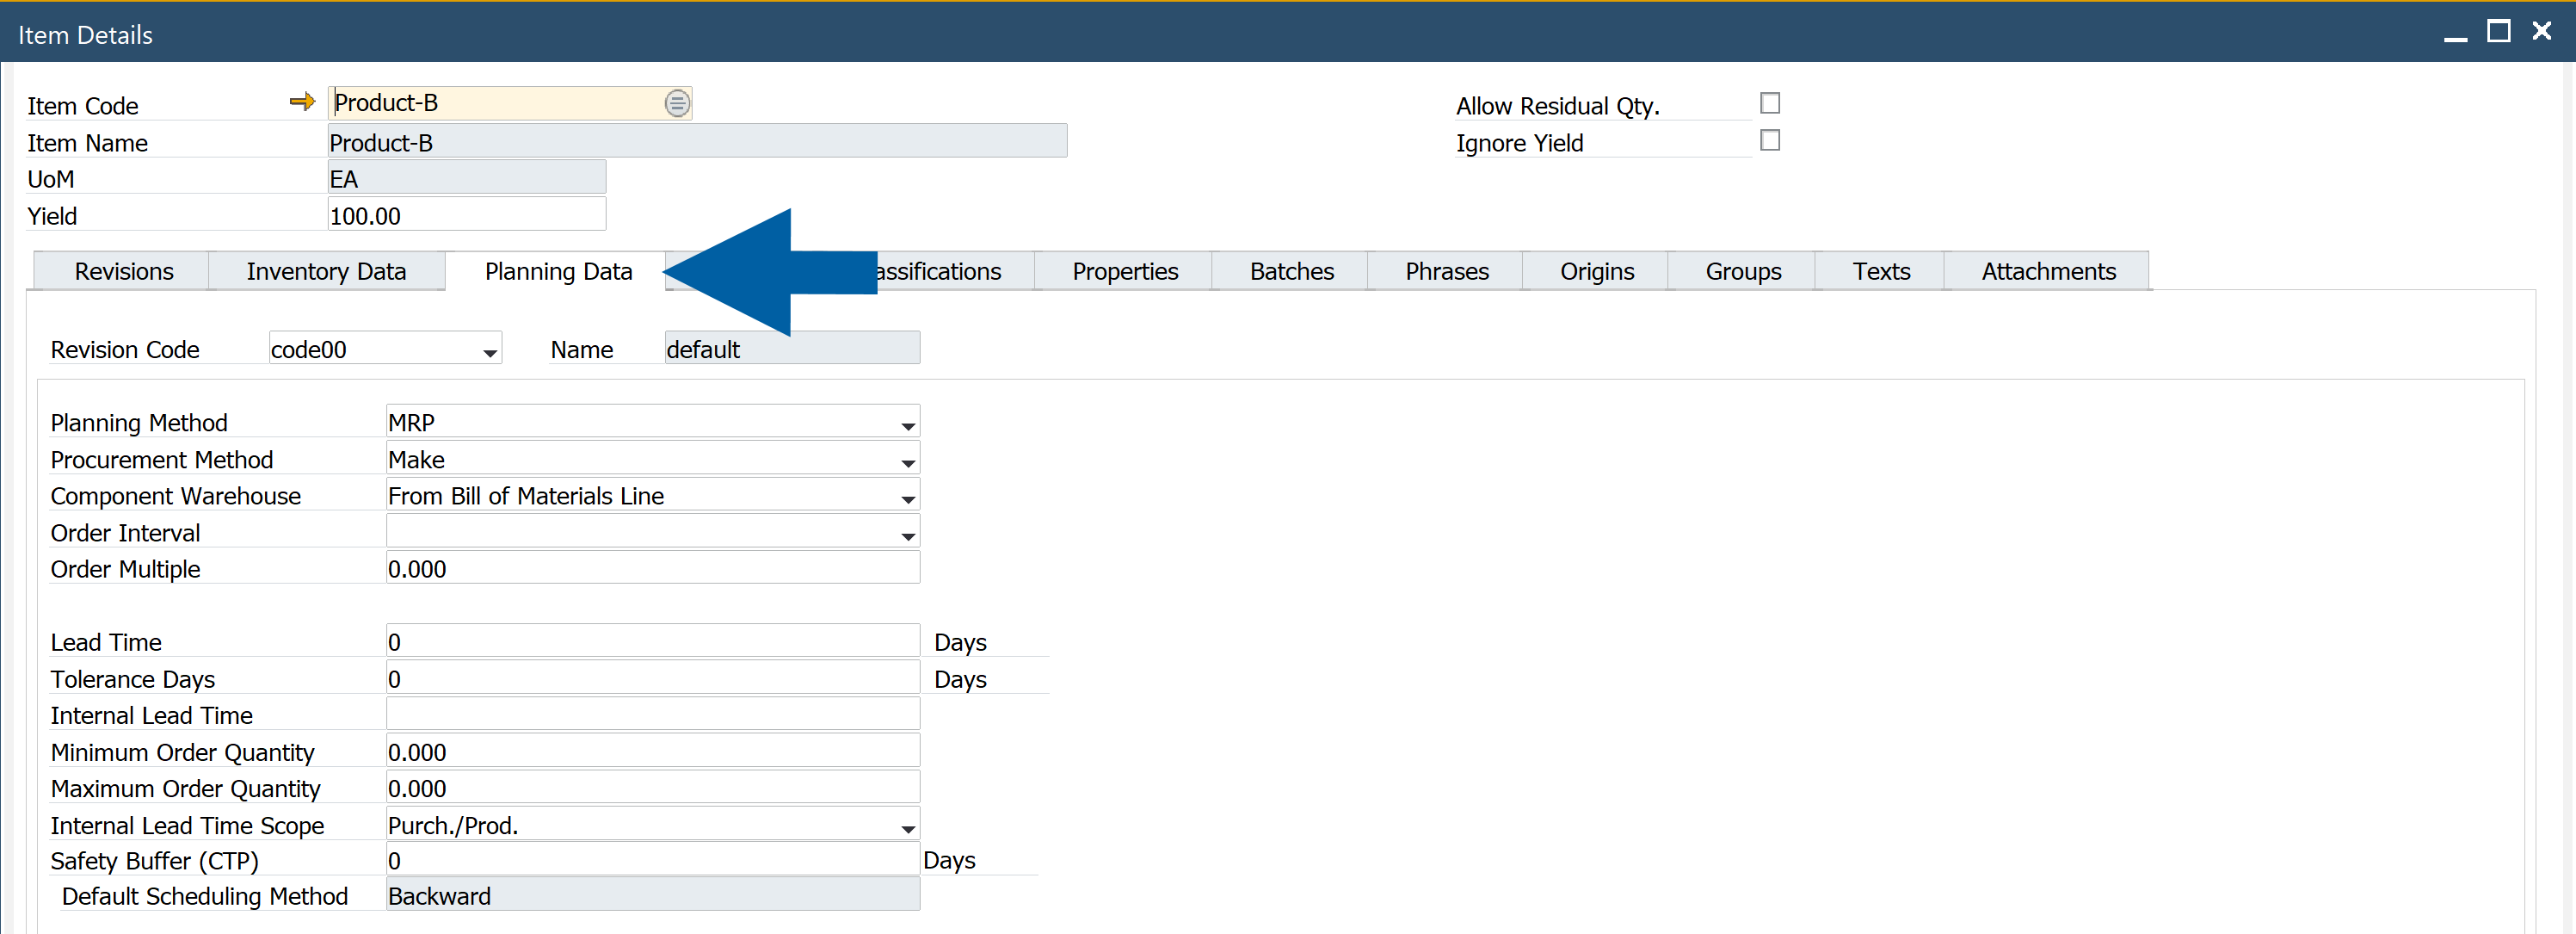Open the Inventory Data tab
Image resolution: width=2576 pixels, height=934 pixels.
coord(326,271)
